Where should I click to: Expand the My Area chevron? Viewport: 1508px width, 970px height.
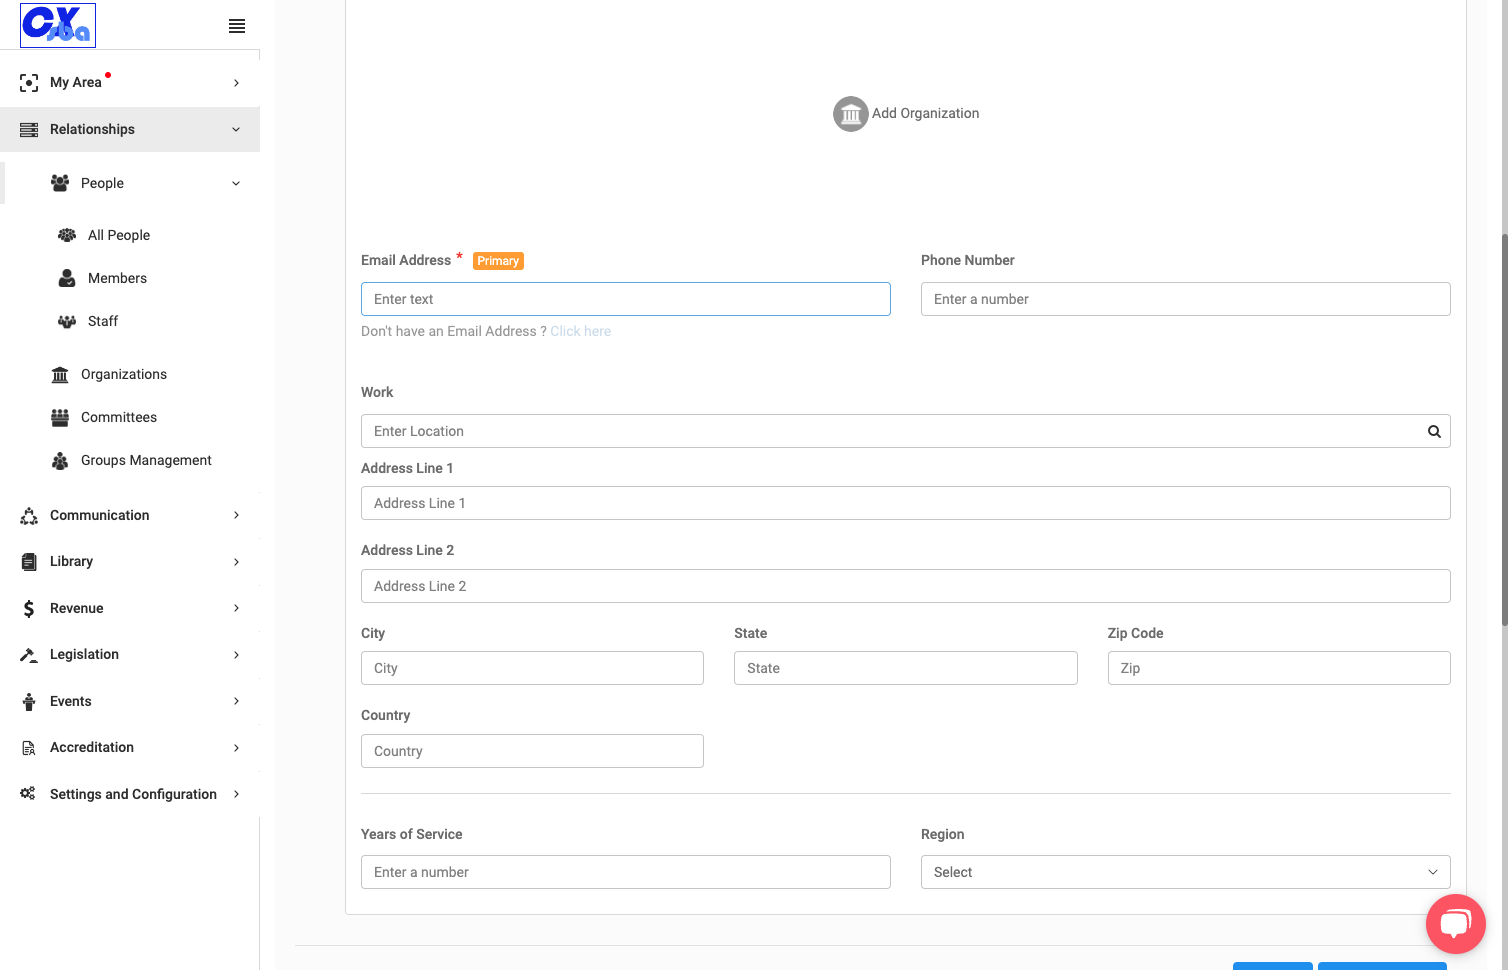[x=236, y=83]
